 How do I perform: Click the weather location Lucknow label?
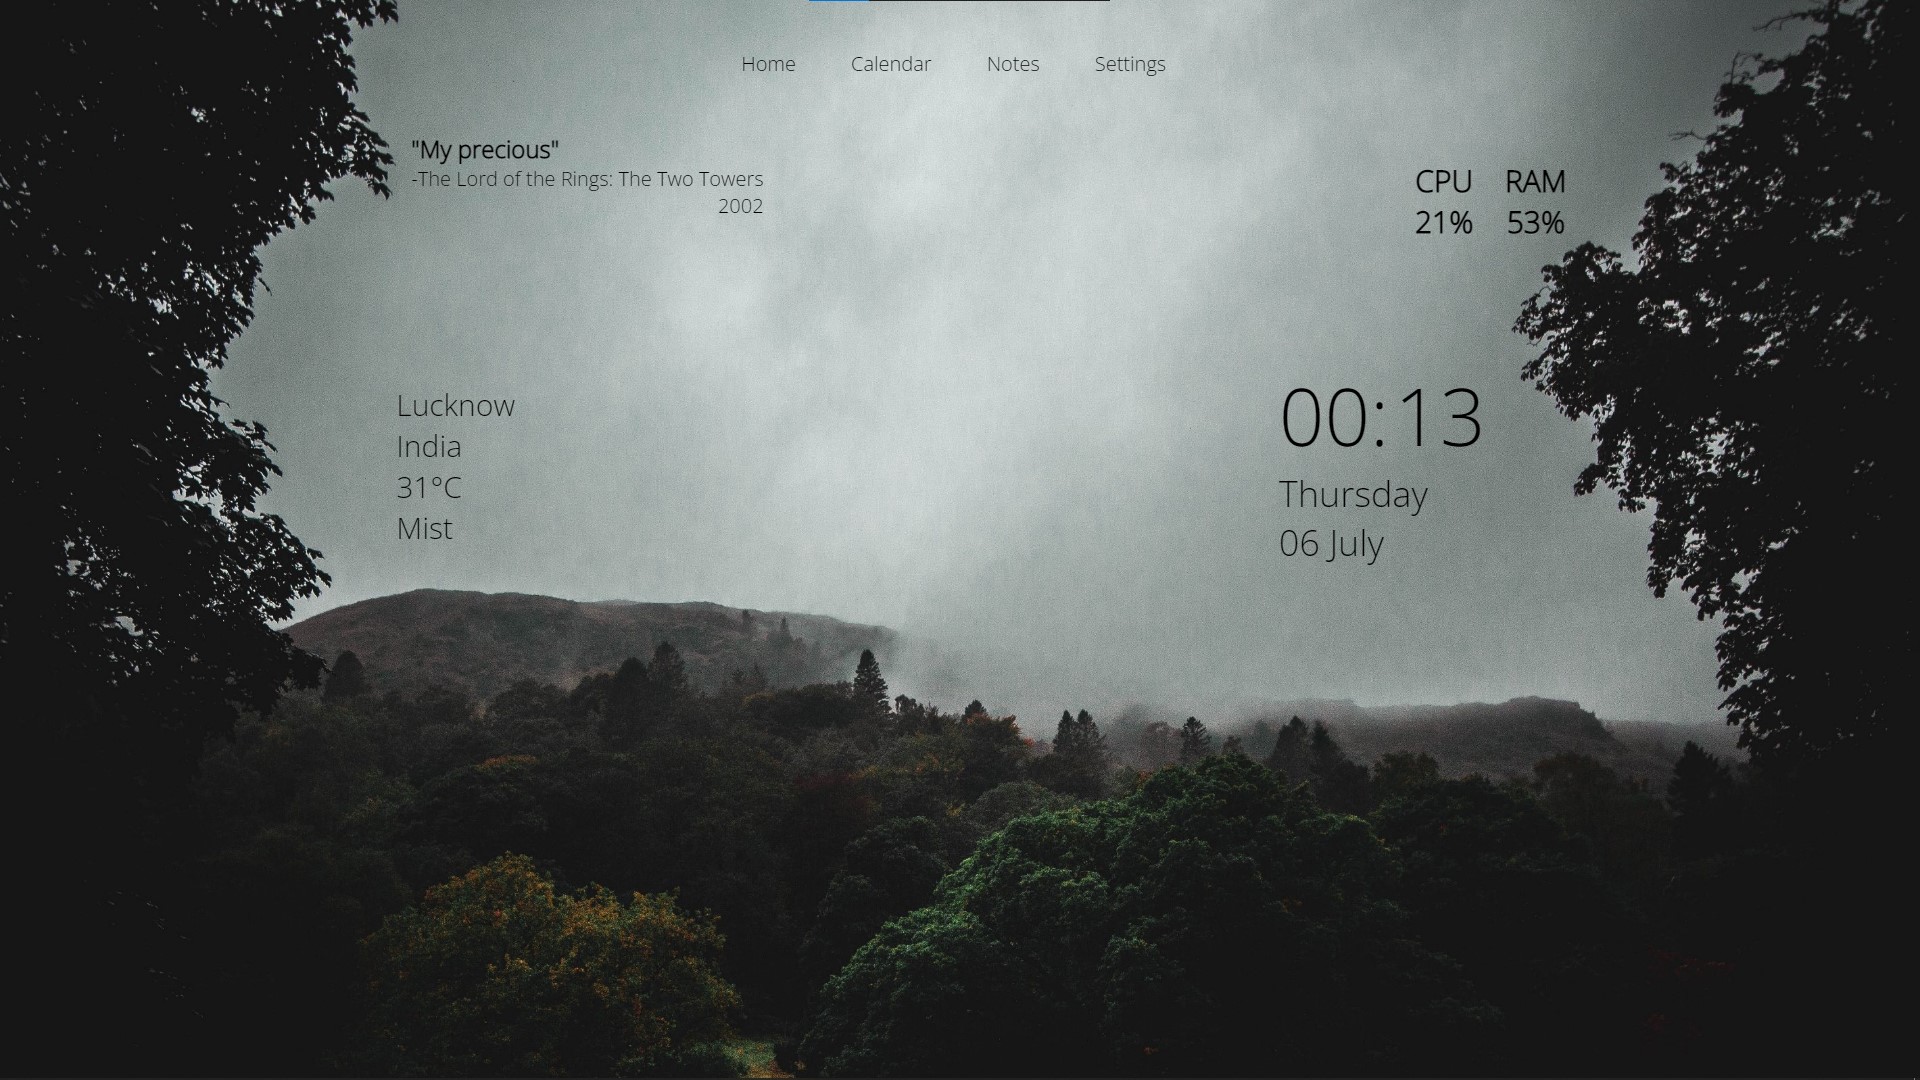coord(455,405)
